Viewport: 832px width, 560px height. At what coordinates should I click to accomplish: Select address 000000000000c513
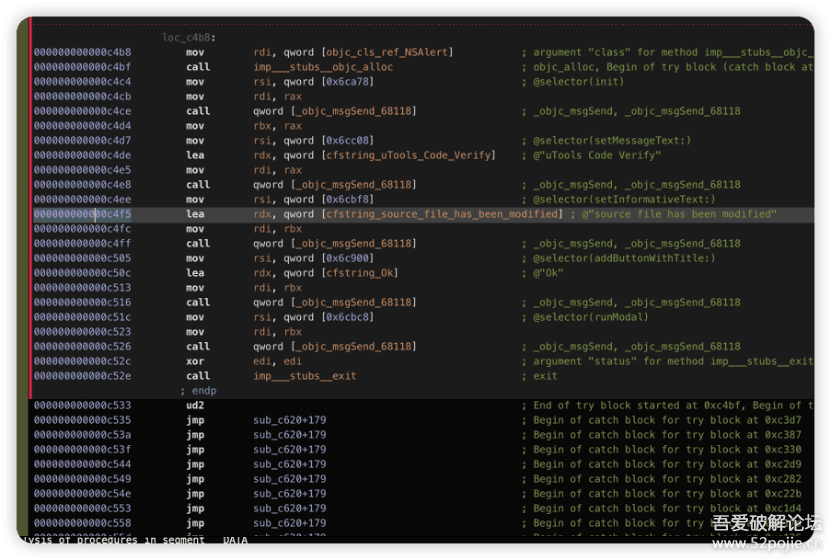82,288
